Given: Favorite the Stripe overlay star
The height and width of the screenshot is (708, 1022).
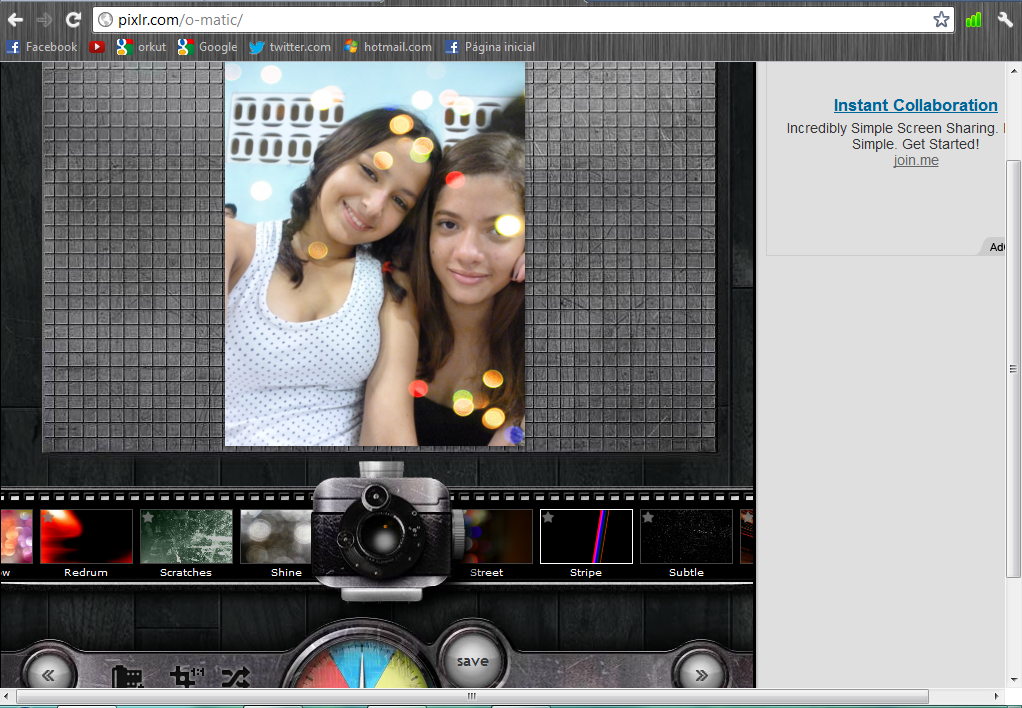Looking at the screenshot, I should coord(548,518).
